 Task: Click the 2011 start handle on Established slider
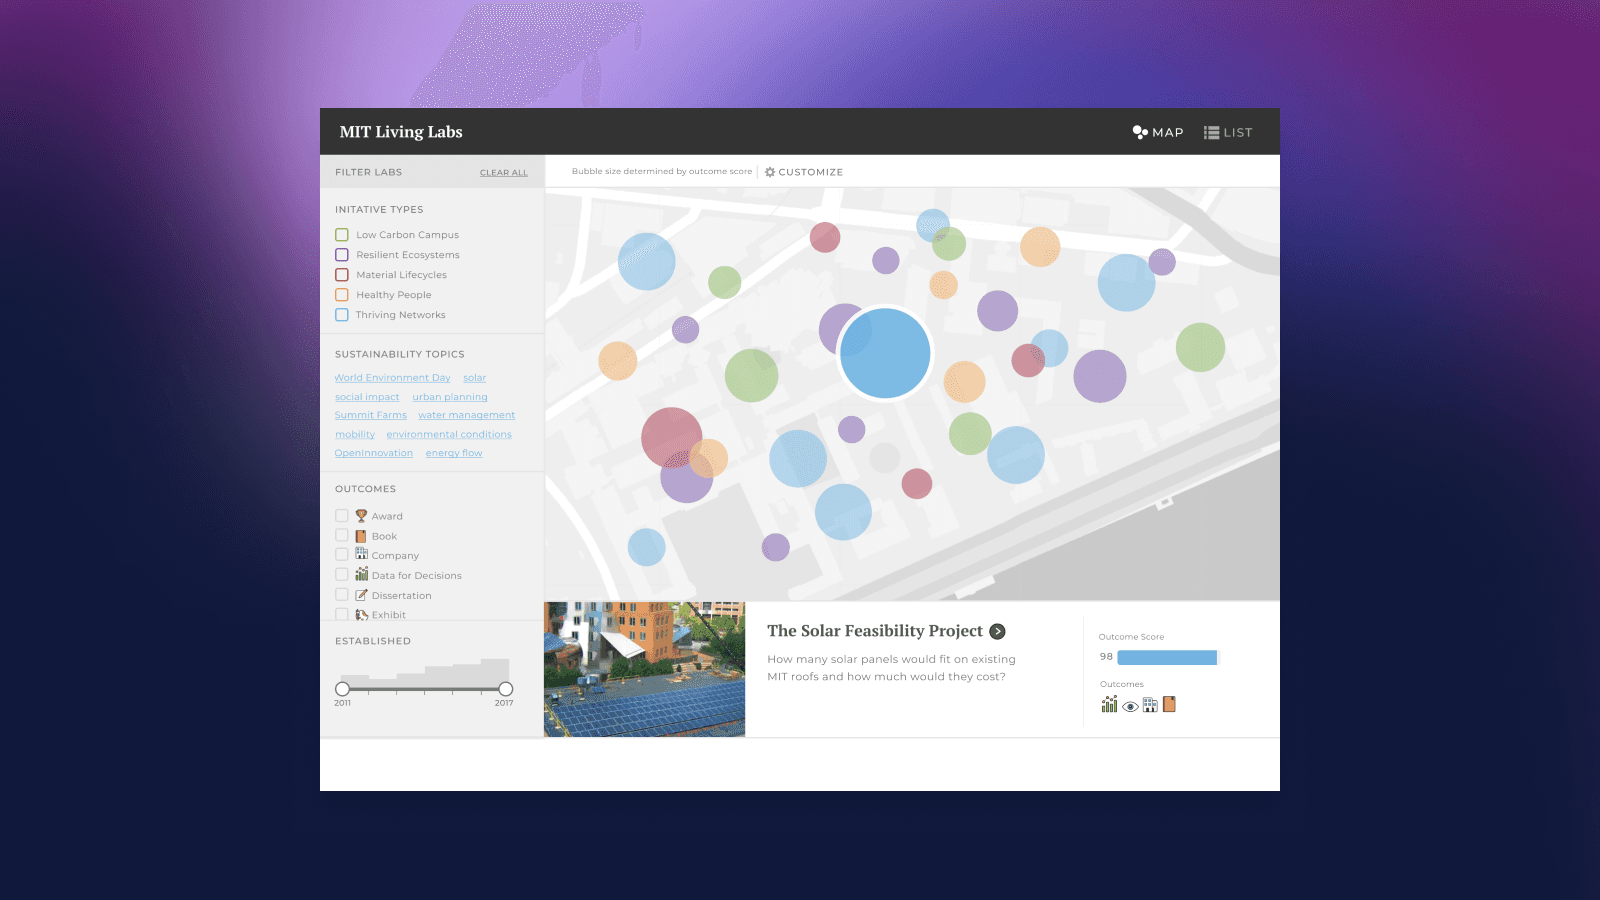[x=343, y=689]
